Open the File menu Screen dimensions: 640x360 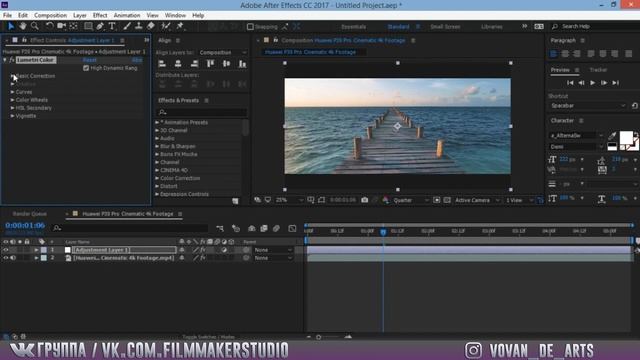(7, 16)
